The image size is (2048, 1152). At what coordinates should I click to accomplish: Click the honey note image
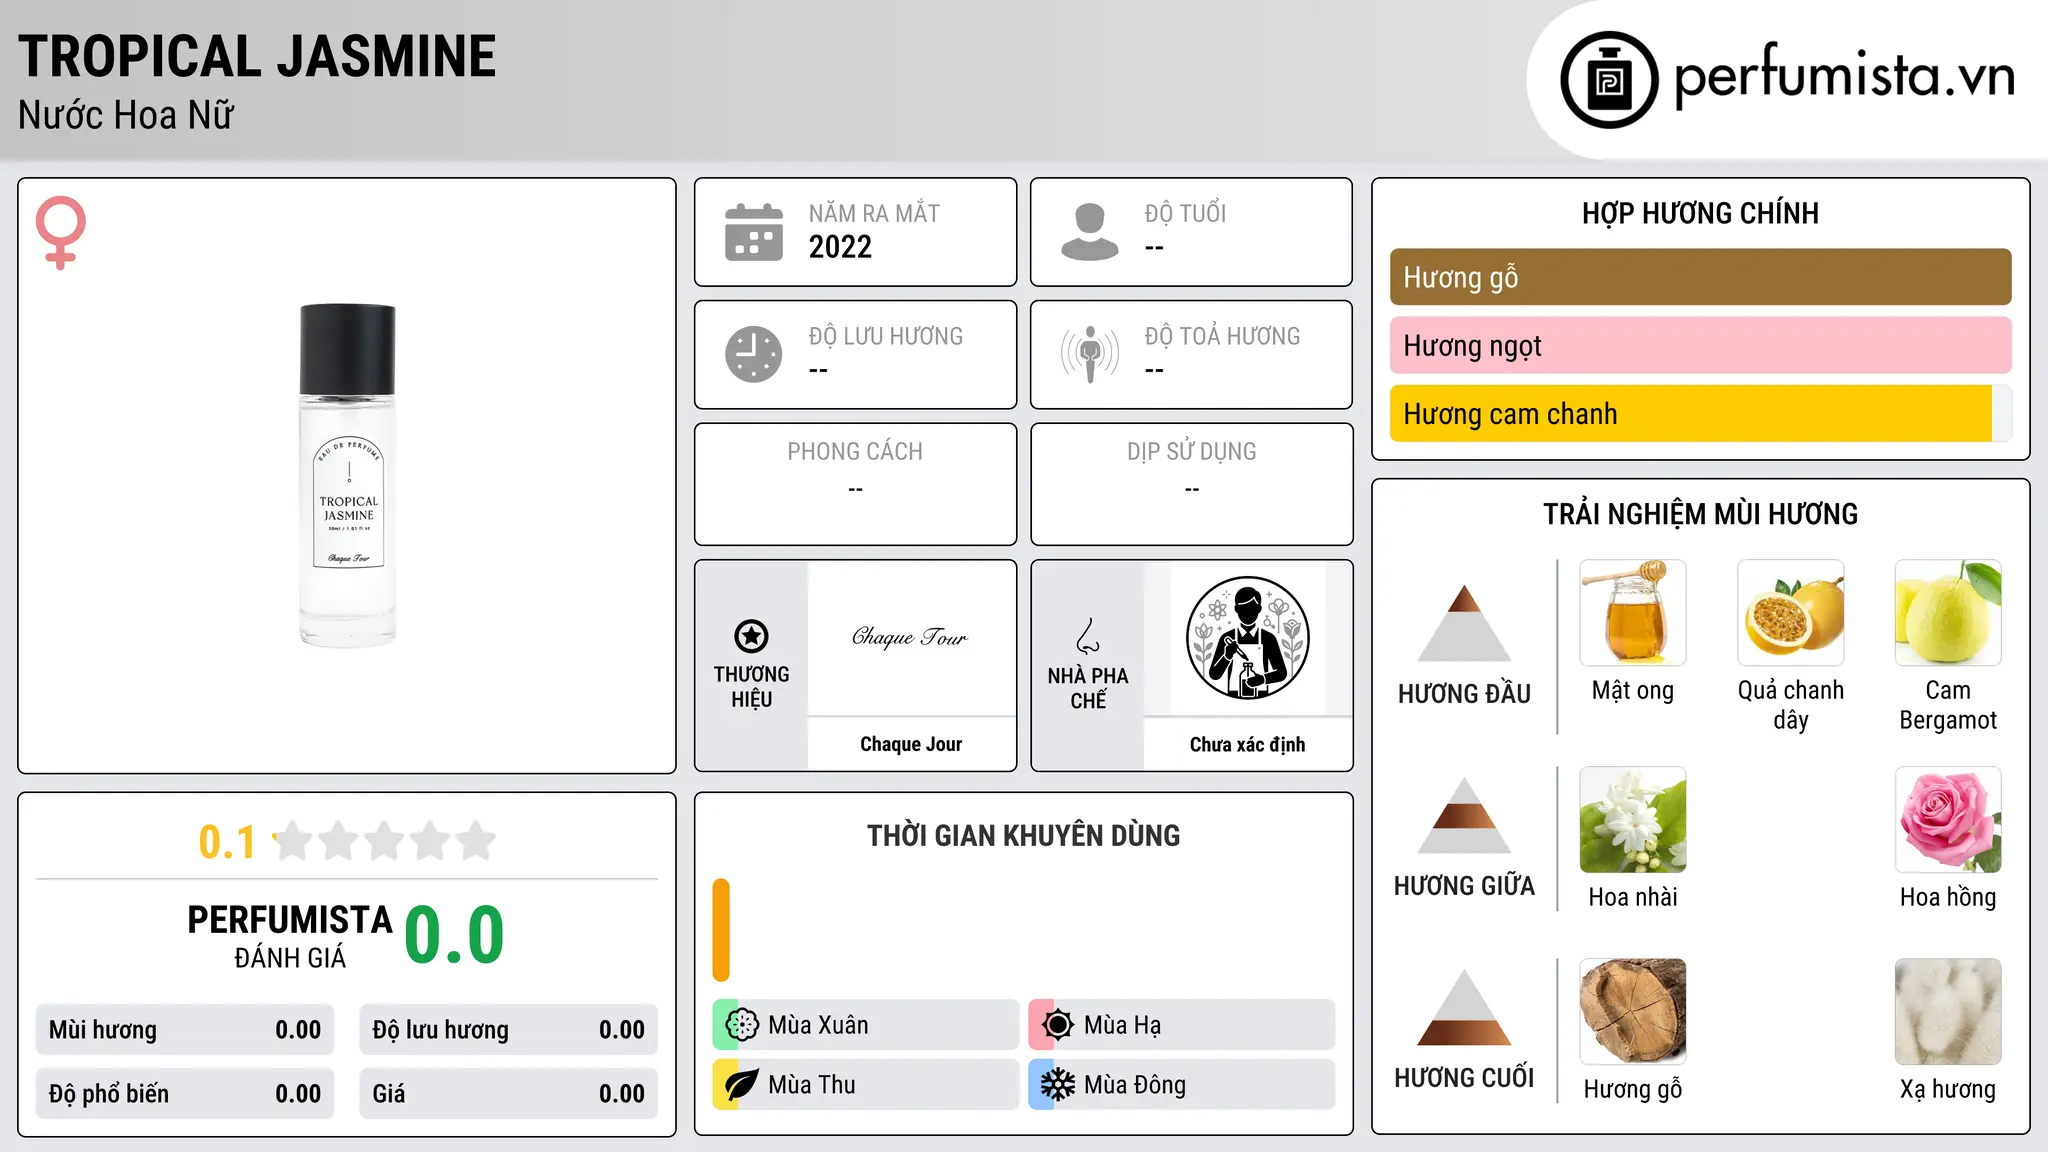1633,613
